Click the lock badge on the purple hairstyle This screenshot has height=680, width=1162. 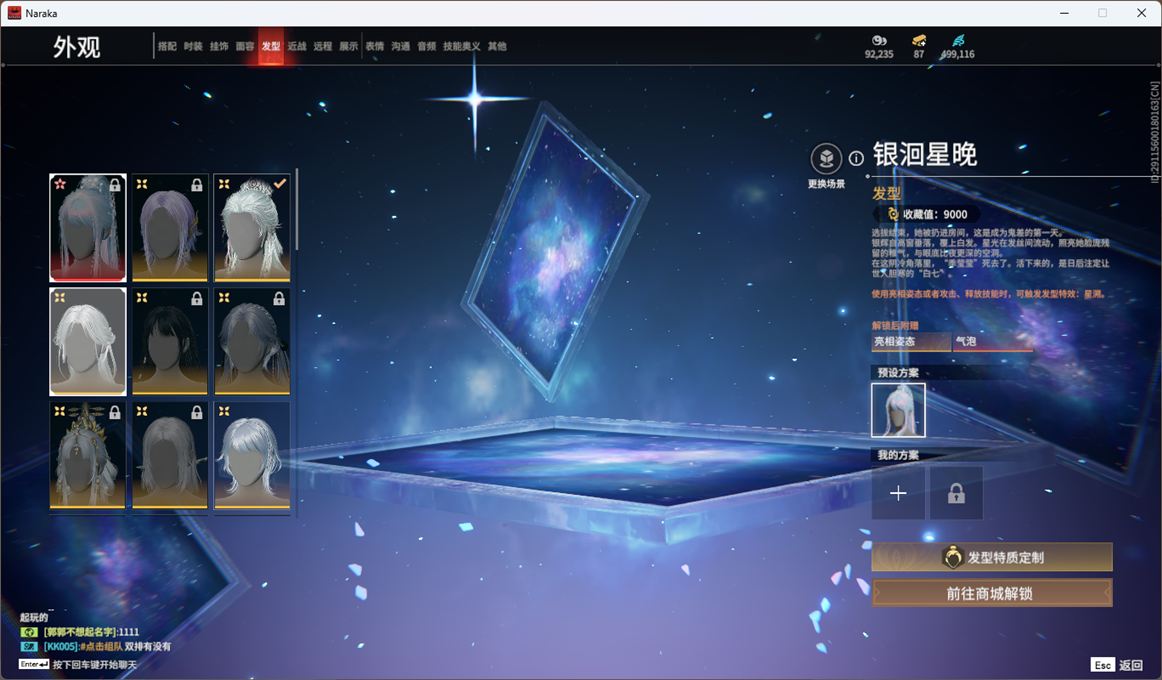(x=196, y=185)
